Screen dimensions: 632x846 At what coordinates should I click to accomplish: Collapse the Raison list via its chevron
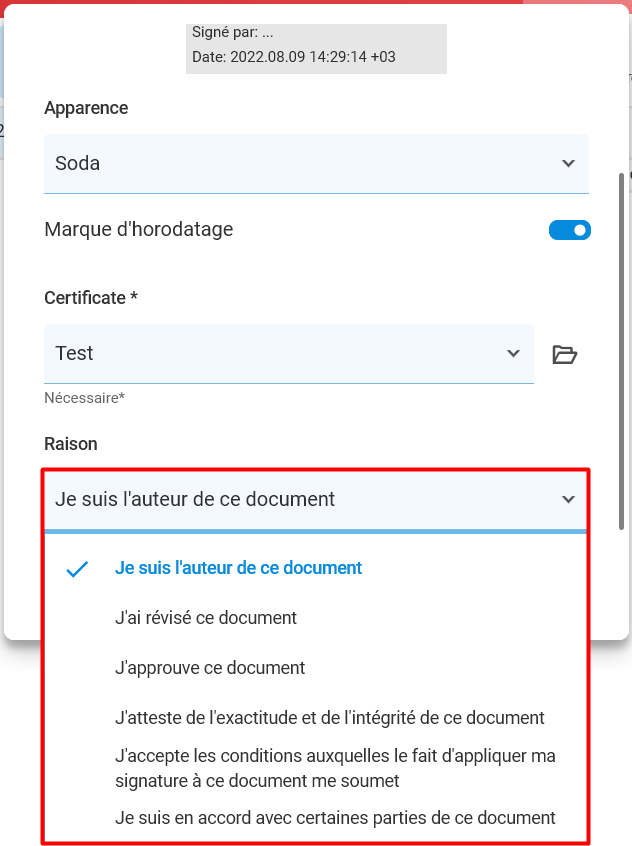pos(568,499)
